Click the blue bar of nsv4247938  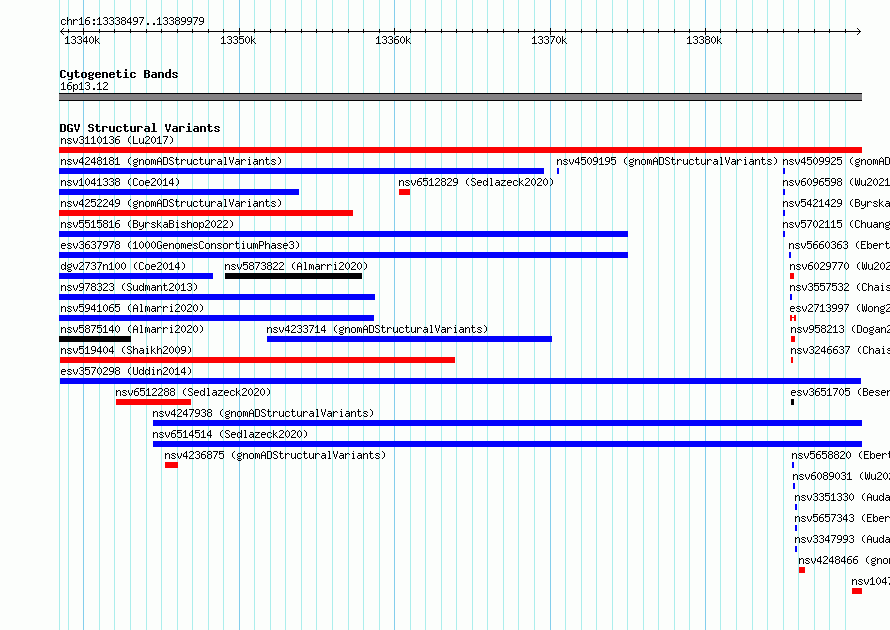coord(507,423)
